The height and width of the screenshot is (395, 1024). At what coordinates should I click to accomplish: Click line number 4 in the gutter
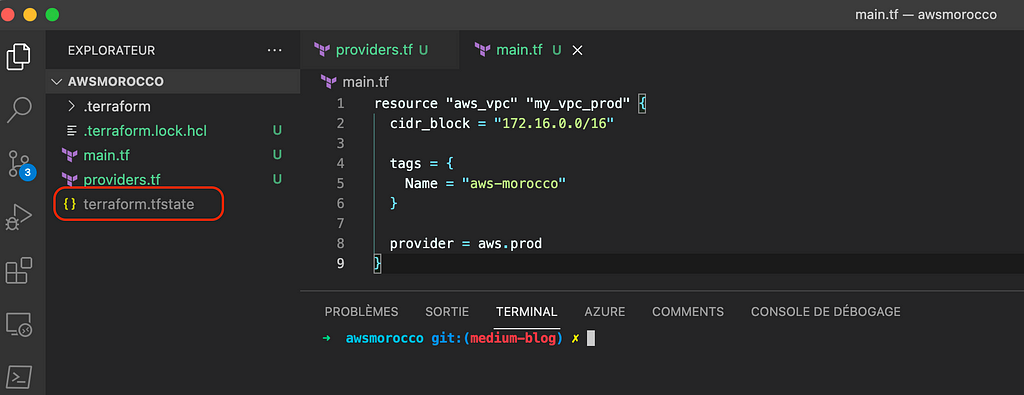340,163
